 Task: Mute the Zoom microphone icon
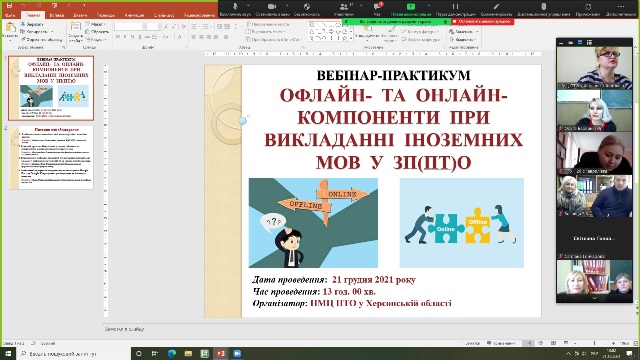click(236, 7)
